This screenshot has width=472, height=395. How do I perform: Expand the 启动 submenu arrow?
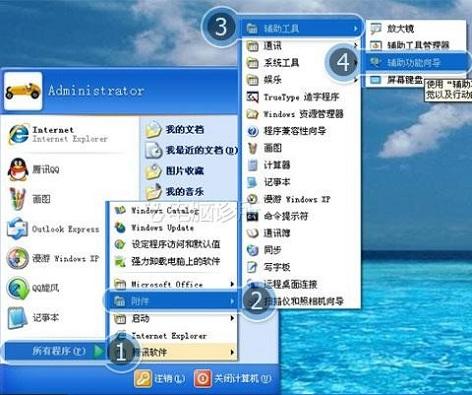tap(232, 319)
